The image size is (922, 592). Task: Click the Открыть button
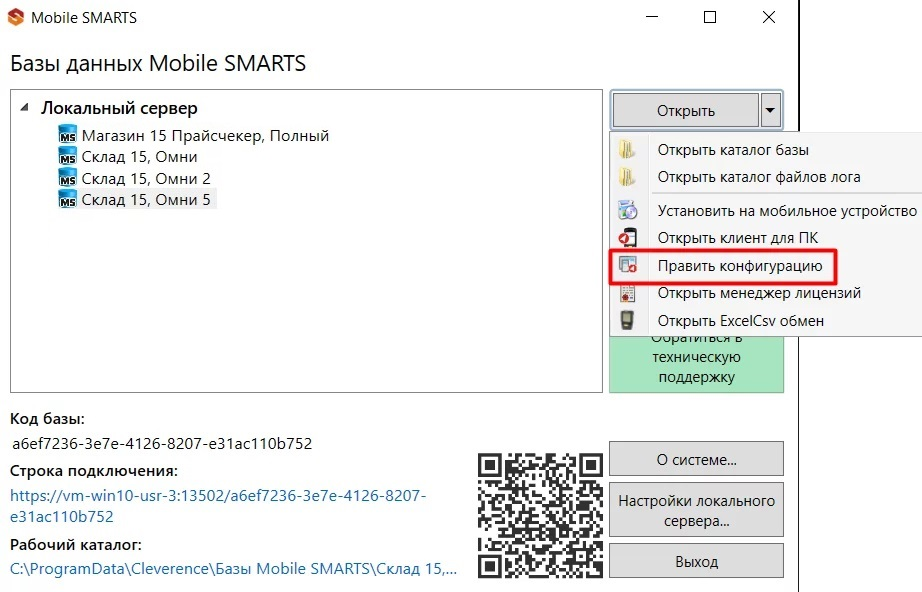[x=686, y=110]
